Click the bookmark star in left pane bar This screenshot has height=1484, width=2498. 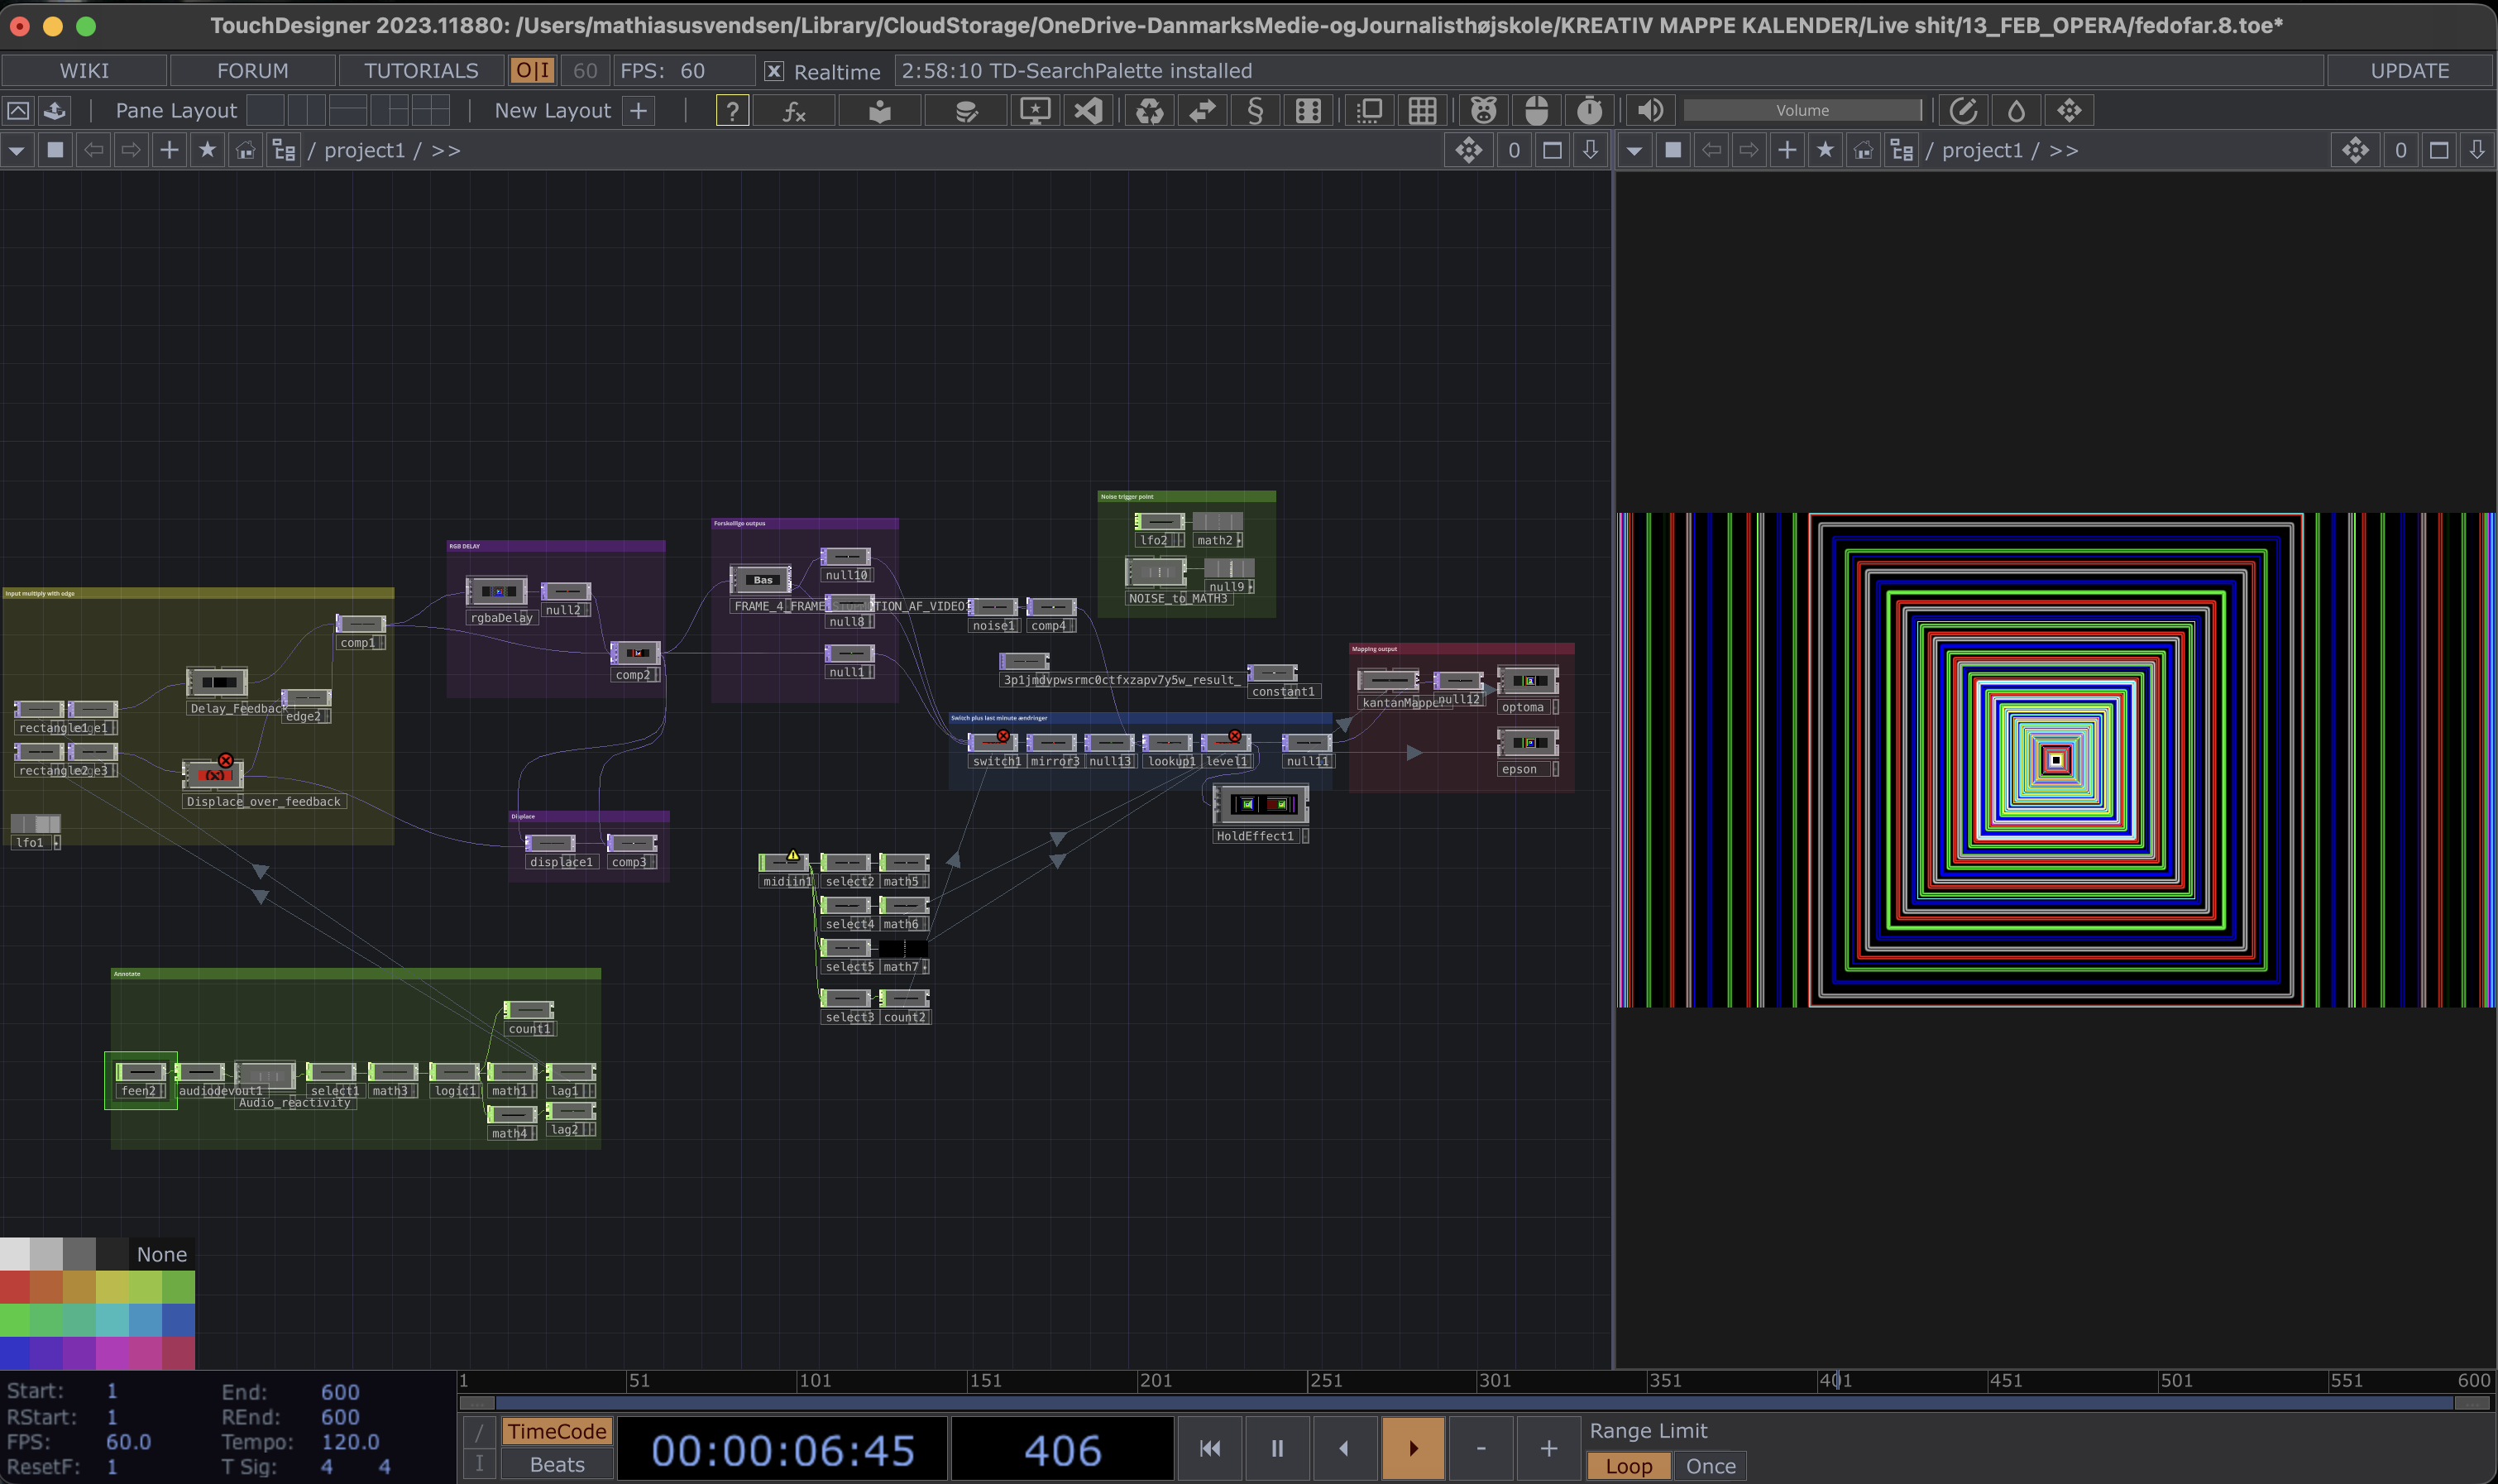coord(207,150)
